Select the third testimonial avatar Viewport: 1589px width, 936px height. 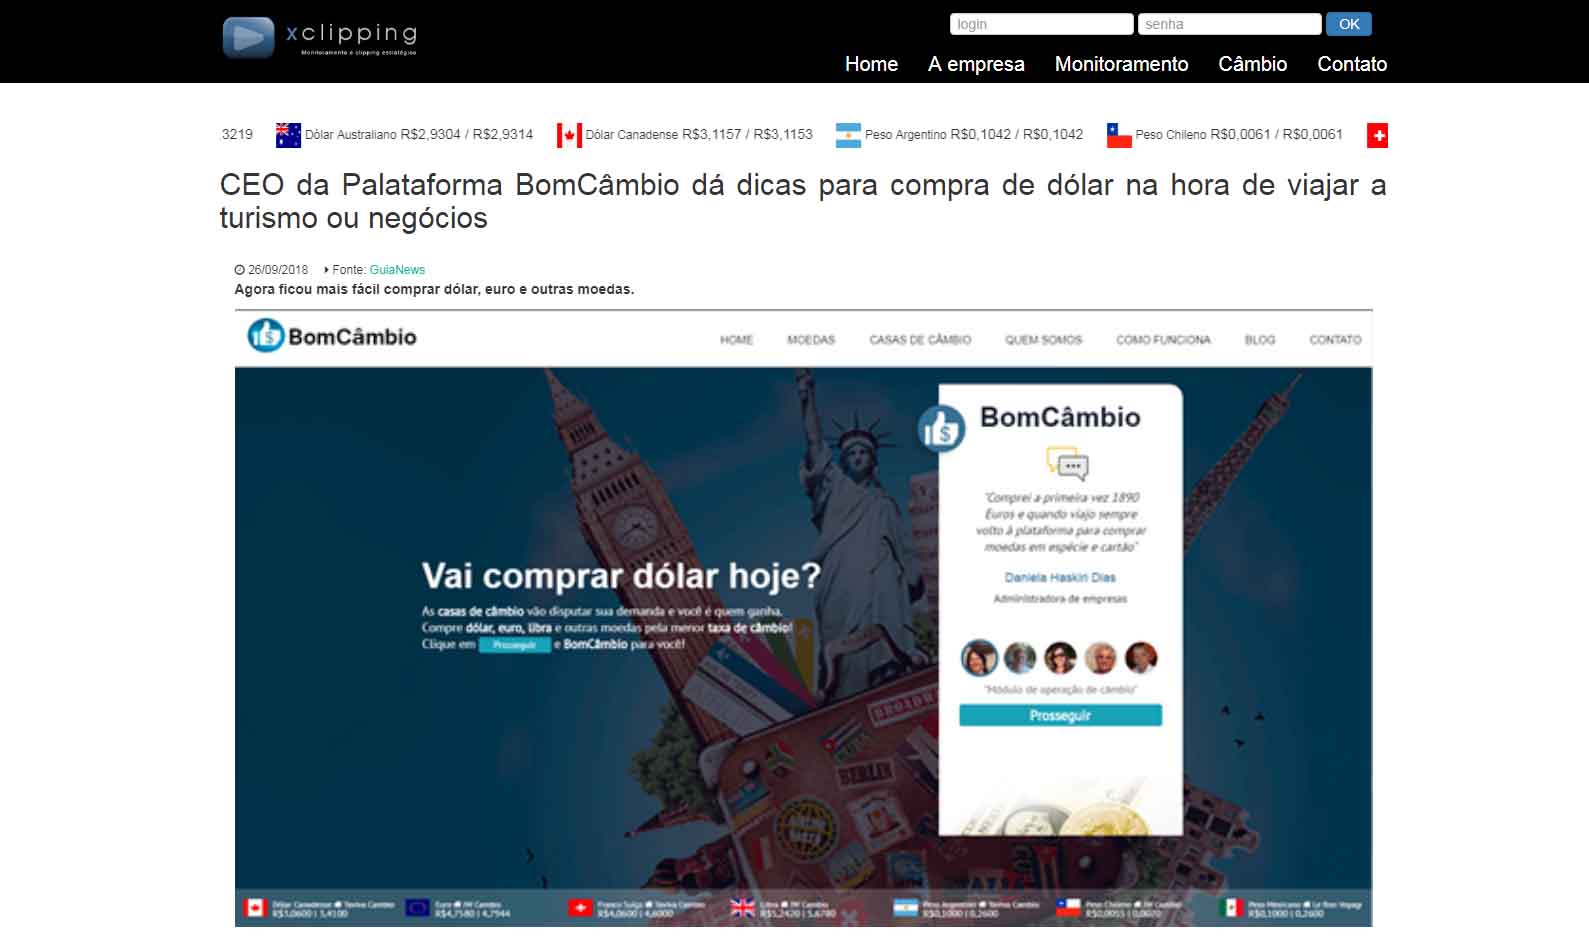[1060, 658]
